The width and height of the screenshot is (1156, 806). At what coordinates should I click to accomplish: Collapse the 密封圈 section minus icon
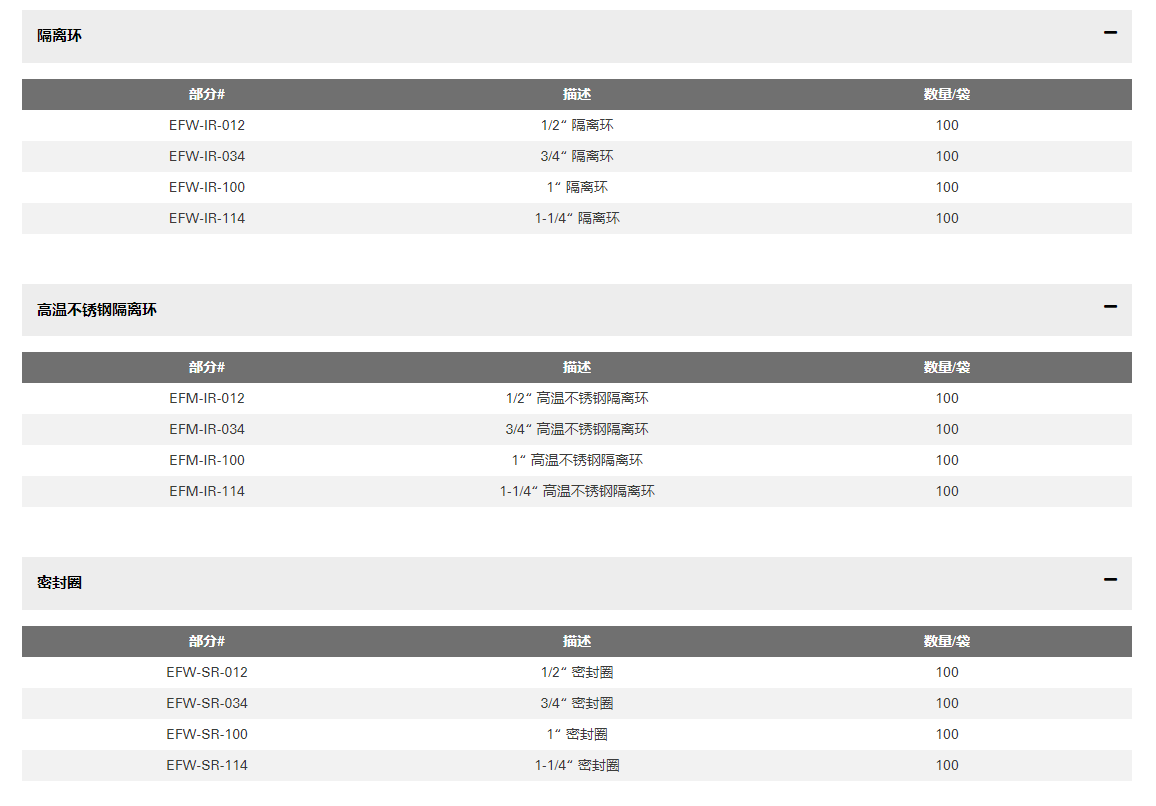pos(1109,580)
